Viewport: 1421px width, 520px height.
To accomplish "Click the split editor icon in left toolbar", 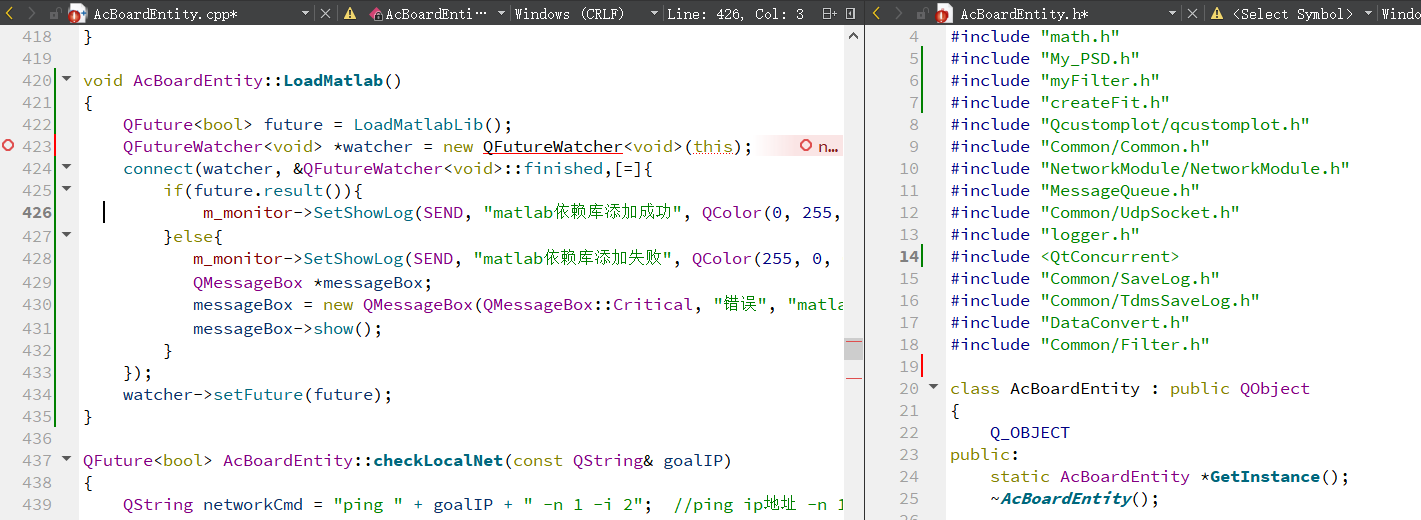I will [829, 13].
